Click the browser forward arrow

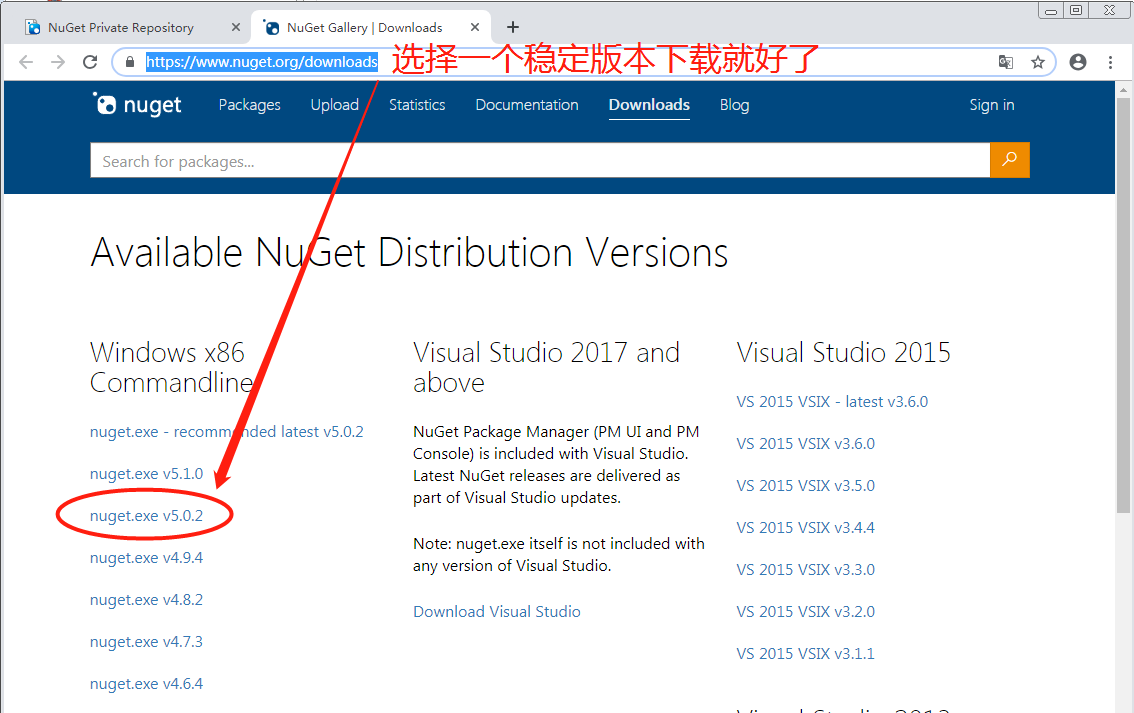point(58,62)
